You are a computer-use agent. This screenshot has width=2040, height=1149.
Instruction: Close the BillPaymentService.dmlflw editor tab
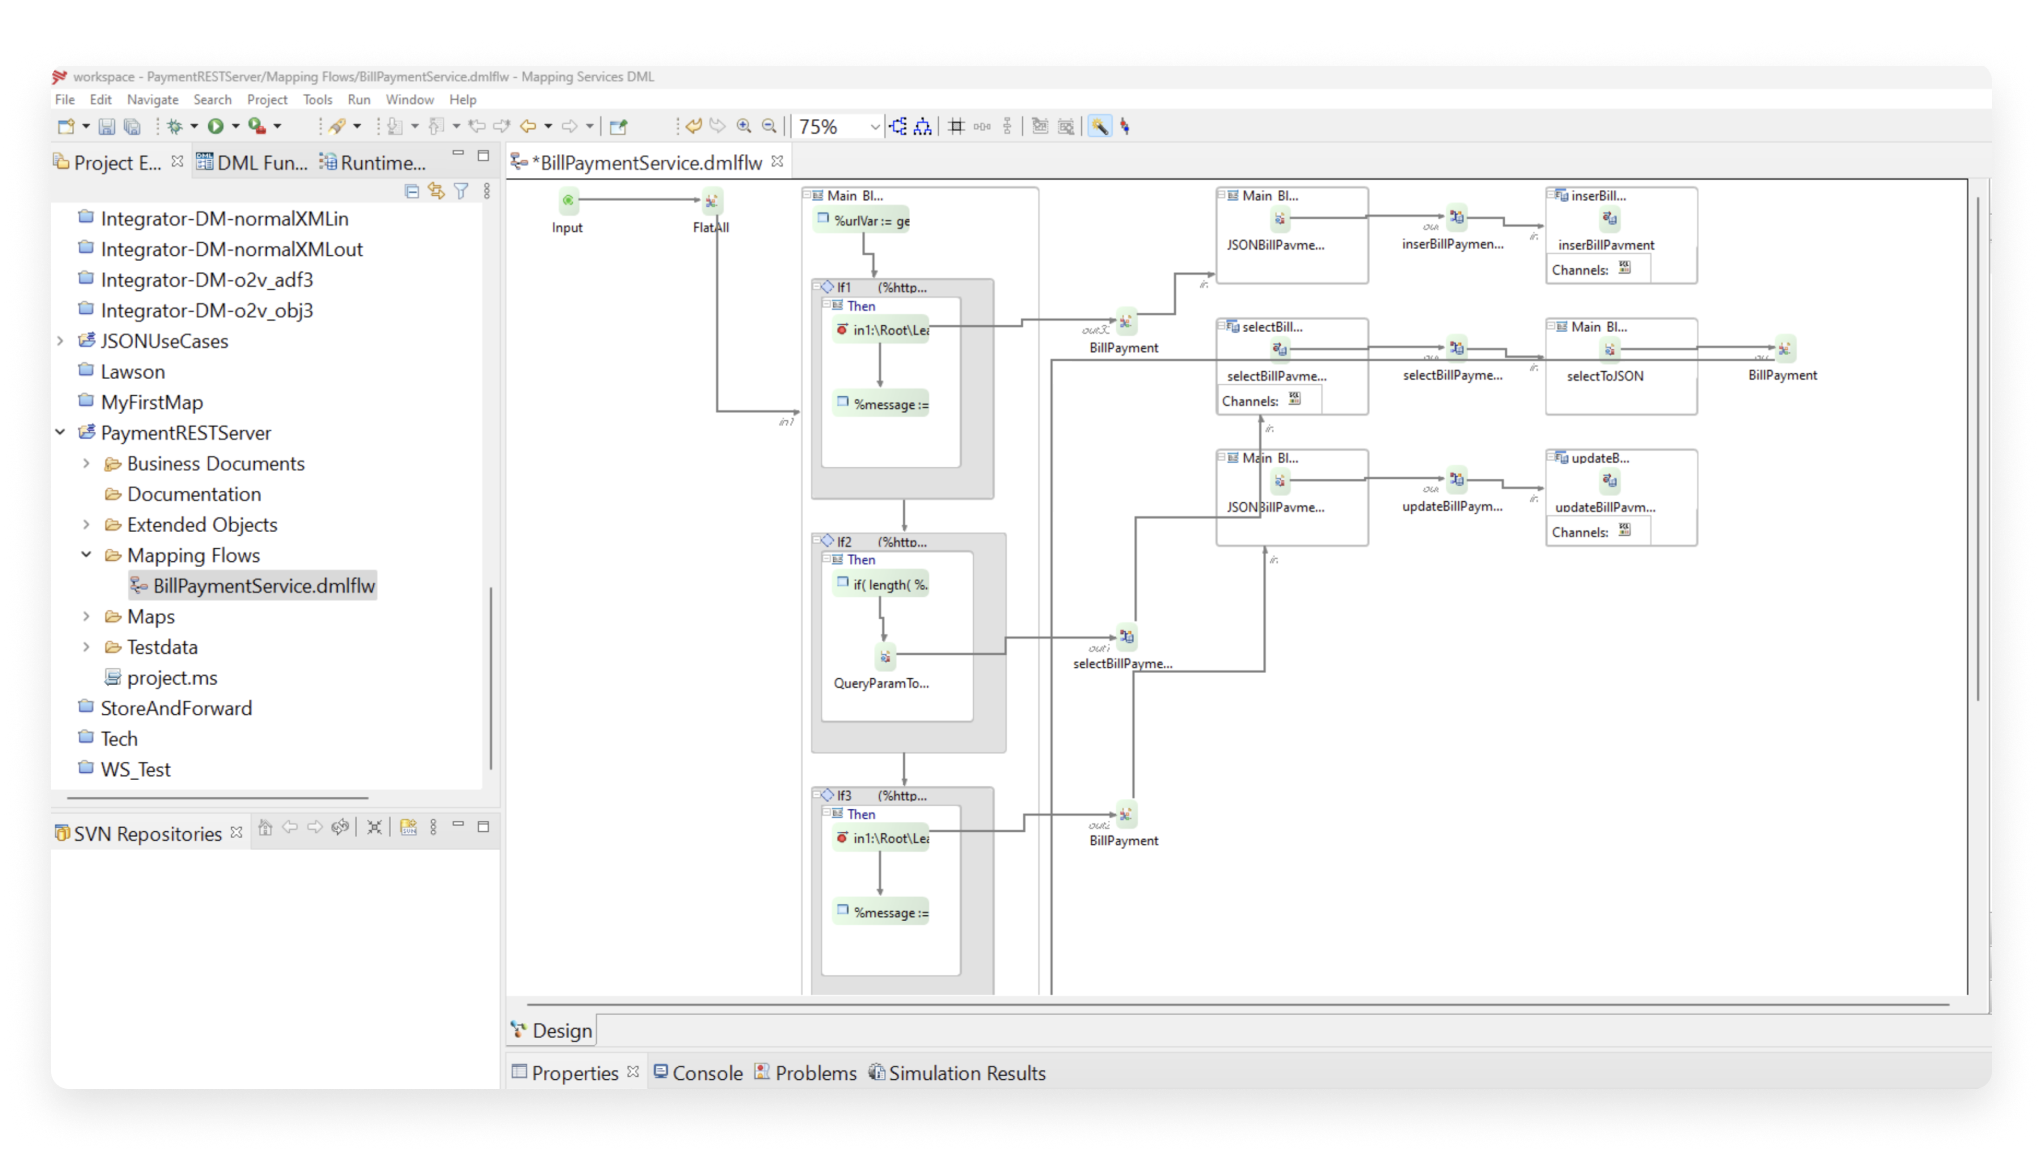coord(777,162)
